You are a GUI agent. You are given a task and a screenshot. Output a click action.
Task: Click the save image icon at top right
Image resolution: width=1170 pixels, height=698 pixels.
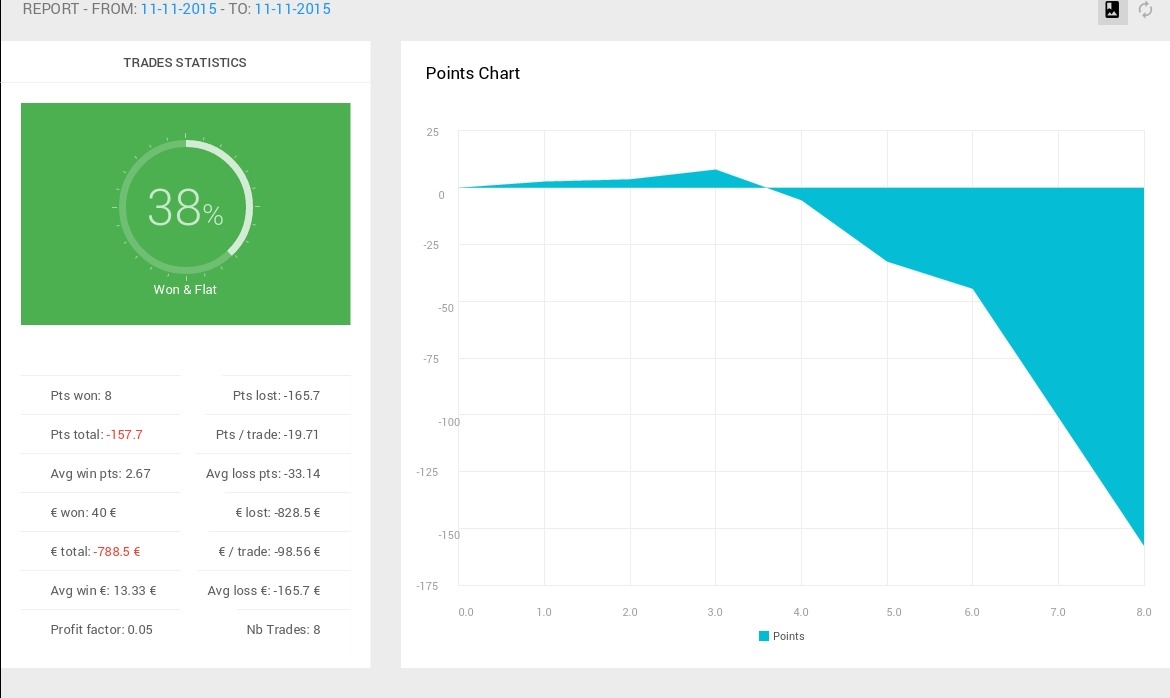(1112, 10)
